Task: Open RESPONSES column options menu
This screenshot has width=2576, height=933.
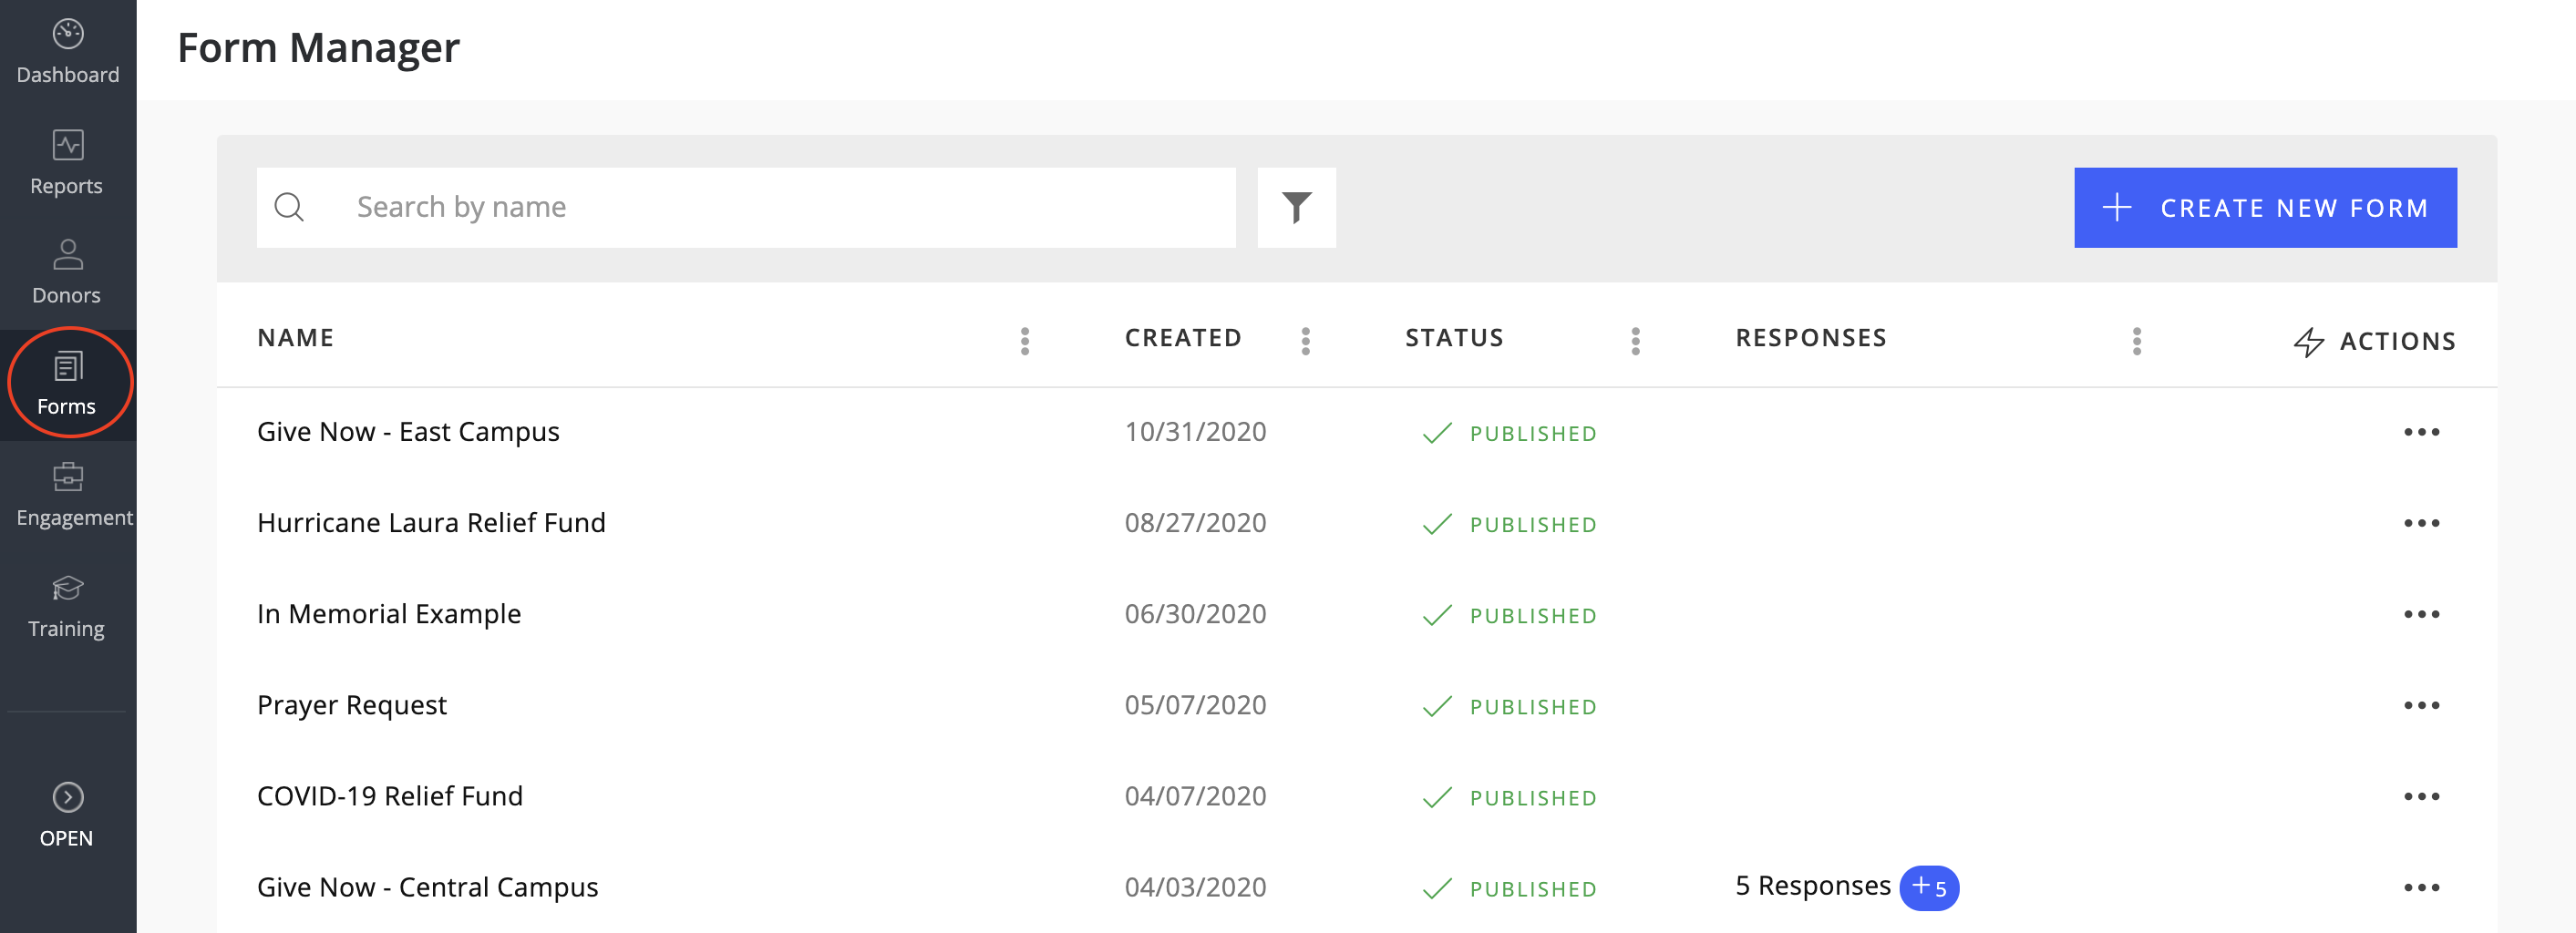Action: [x=2136, y=341]
